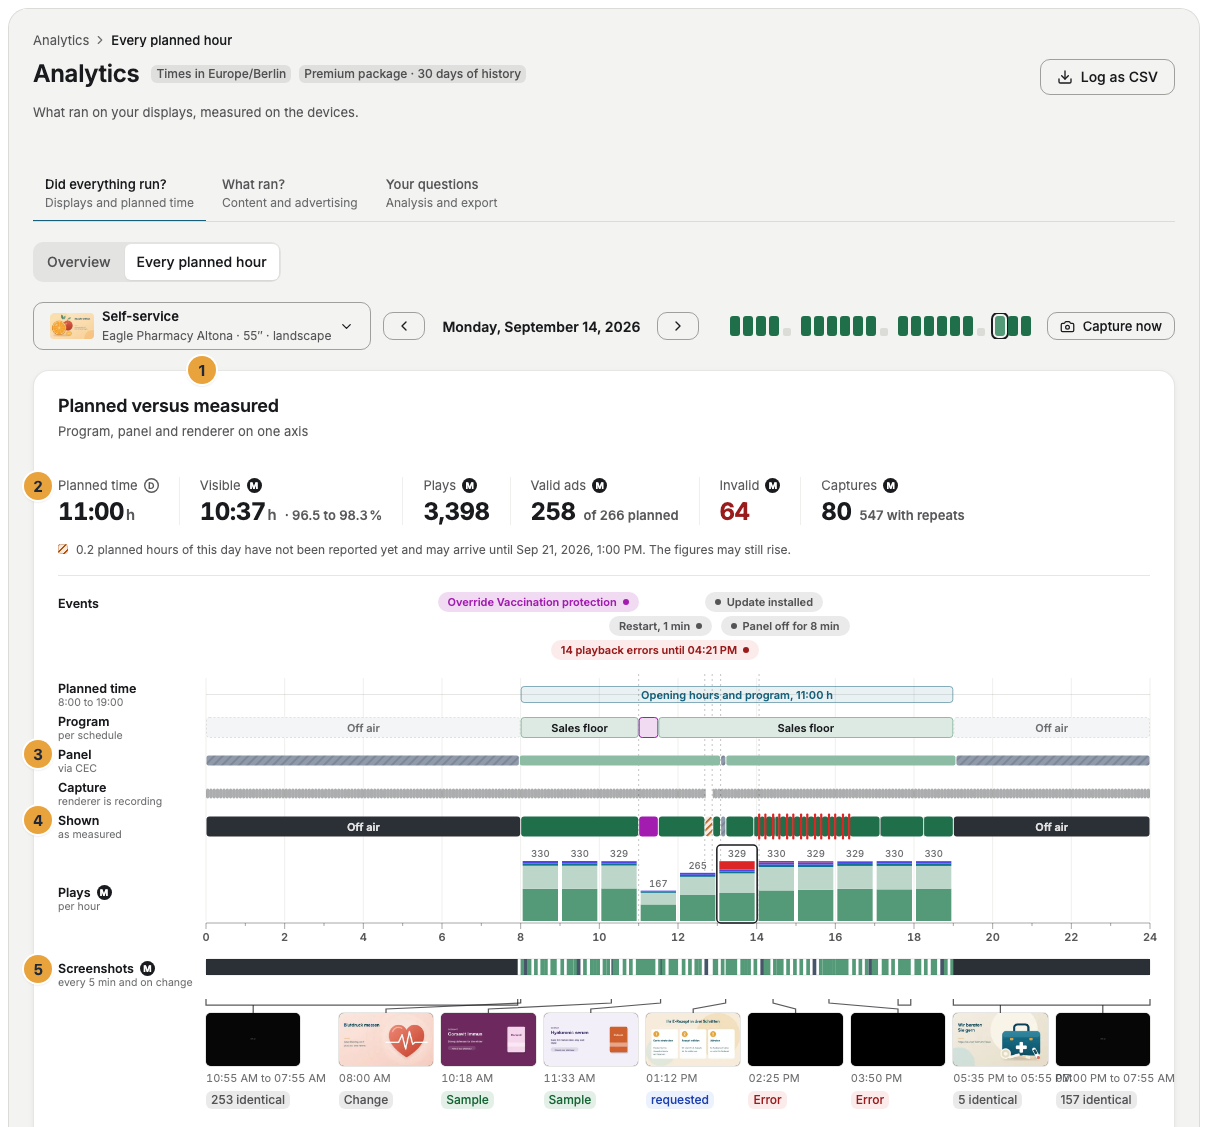The image size is (1208, 1127).
Task: Click the M badge by Plays per hour
Action: [x=105, y=893]
